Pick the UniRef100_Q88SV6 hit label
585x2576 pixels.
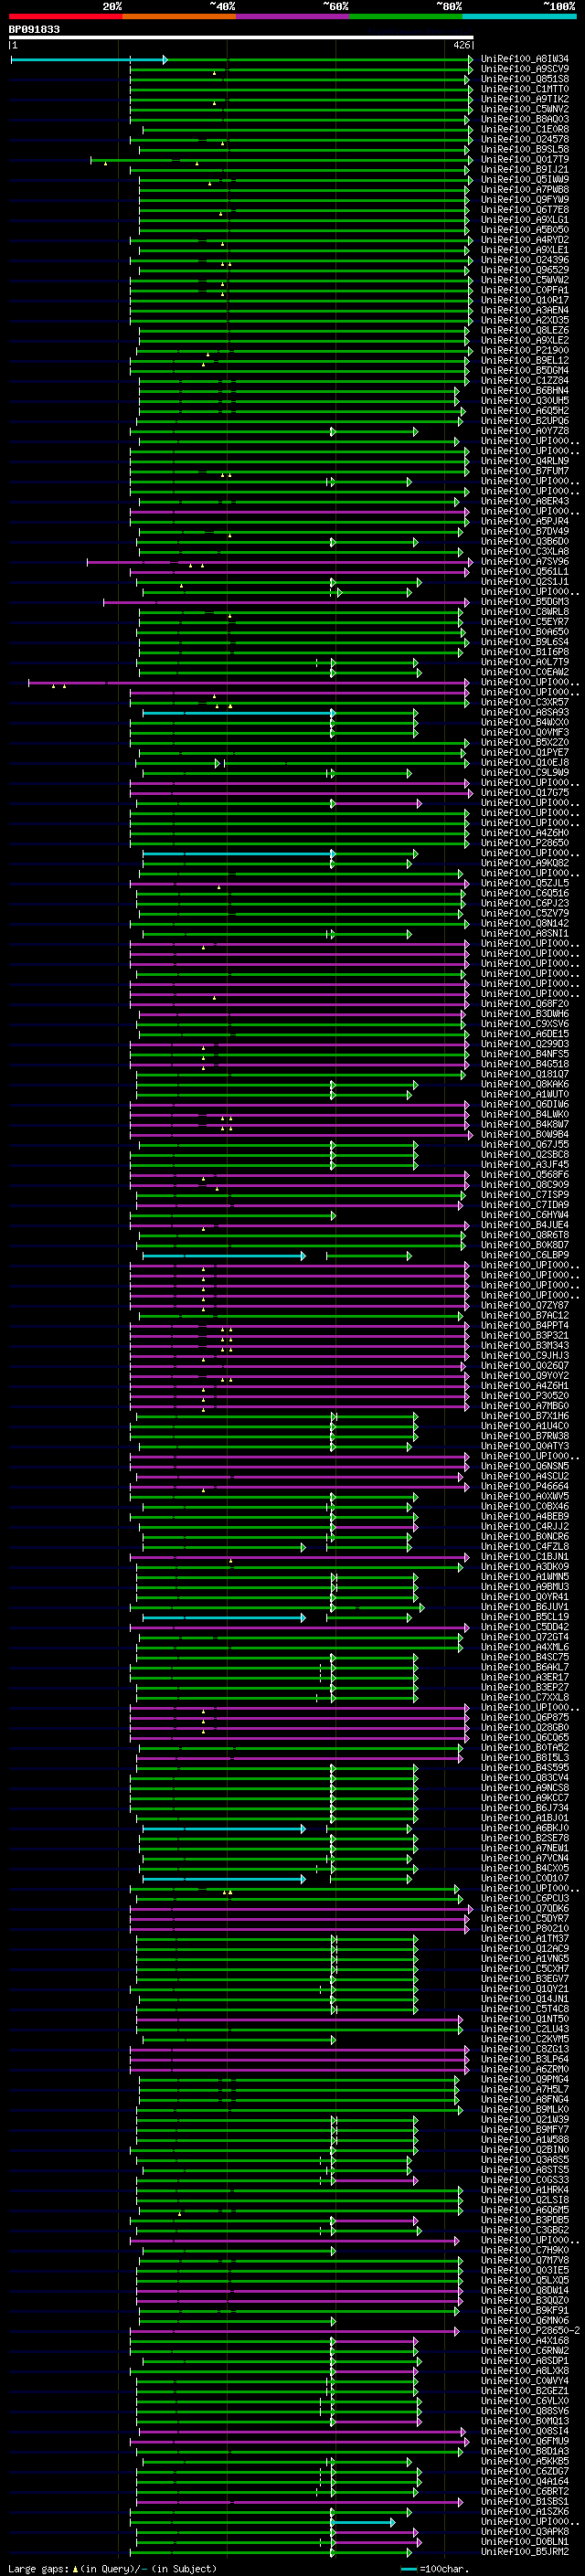tap(525, 2410)
